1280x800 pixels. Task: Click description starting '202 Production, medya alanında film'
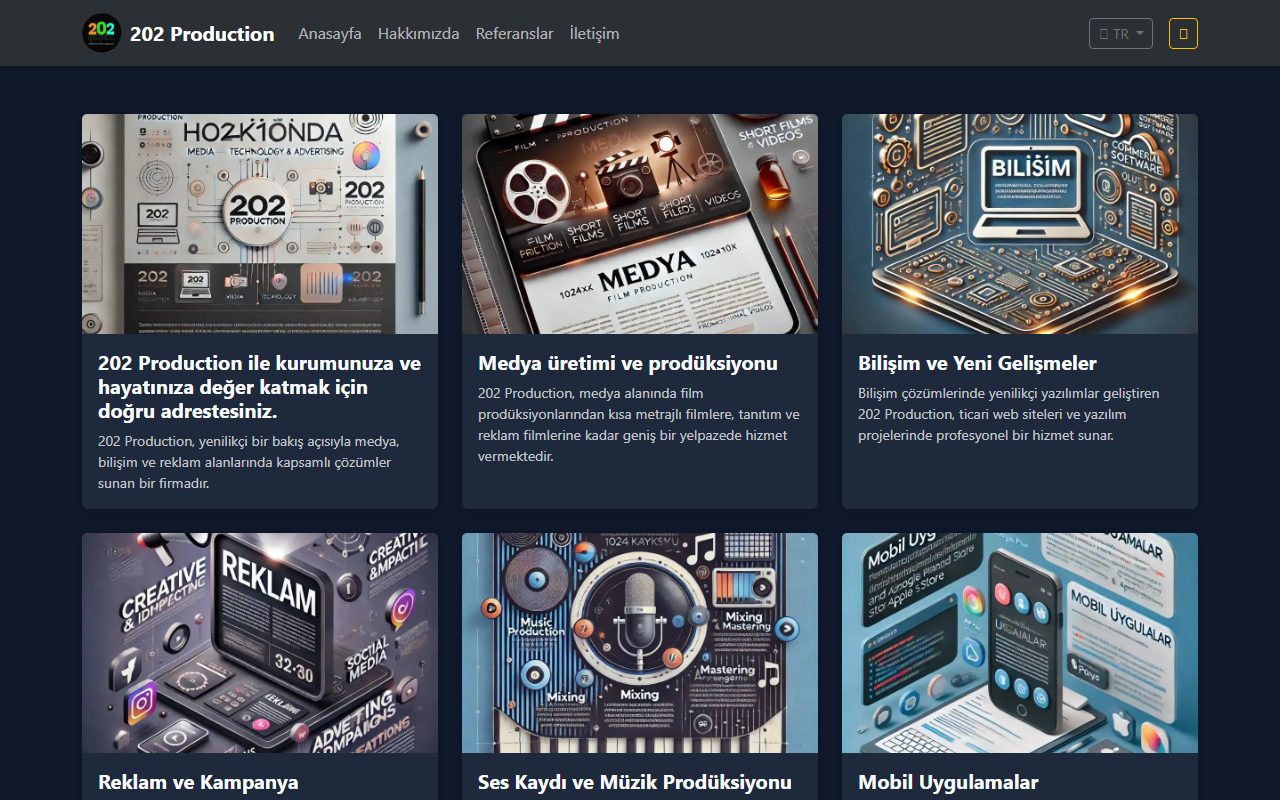(639, 425)
